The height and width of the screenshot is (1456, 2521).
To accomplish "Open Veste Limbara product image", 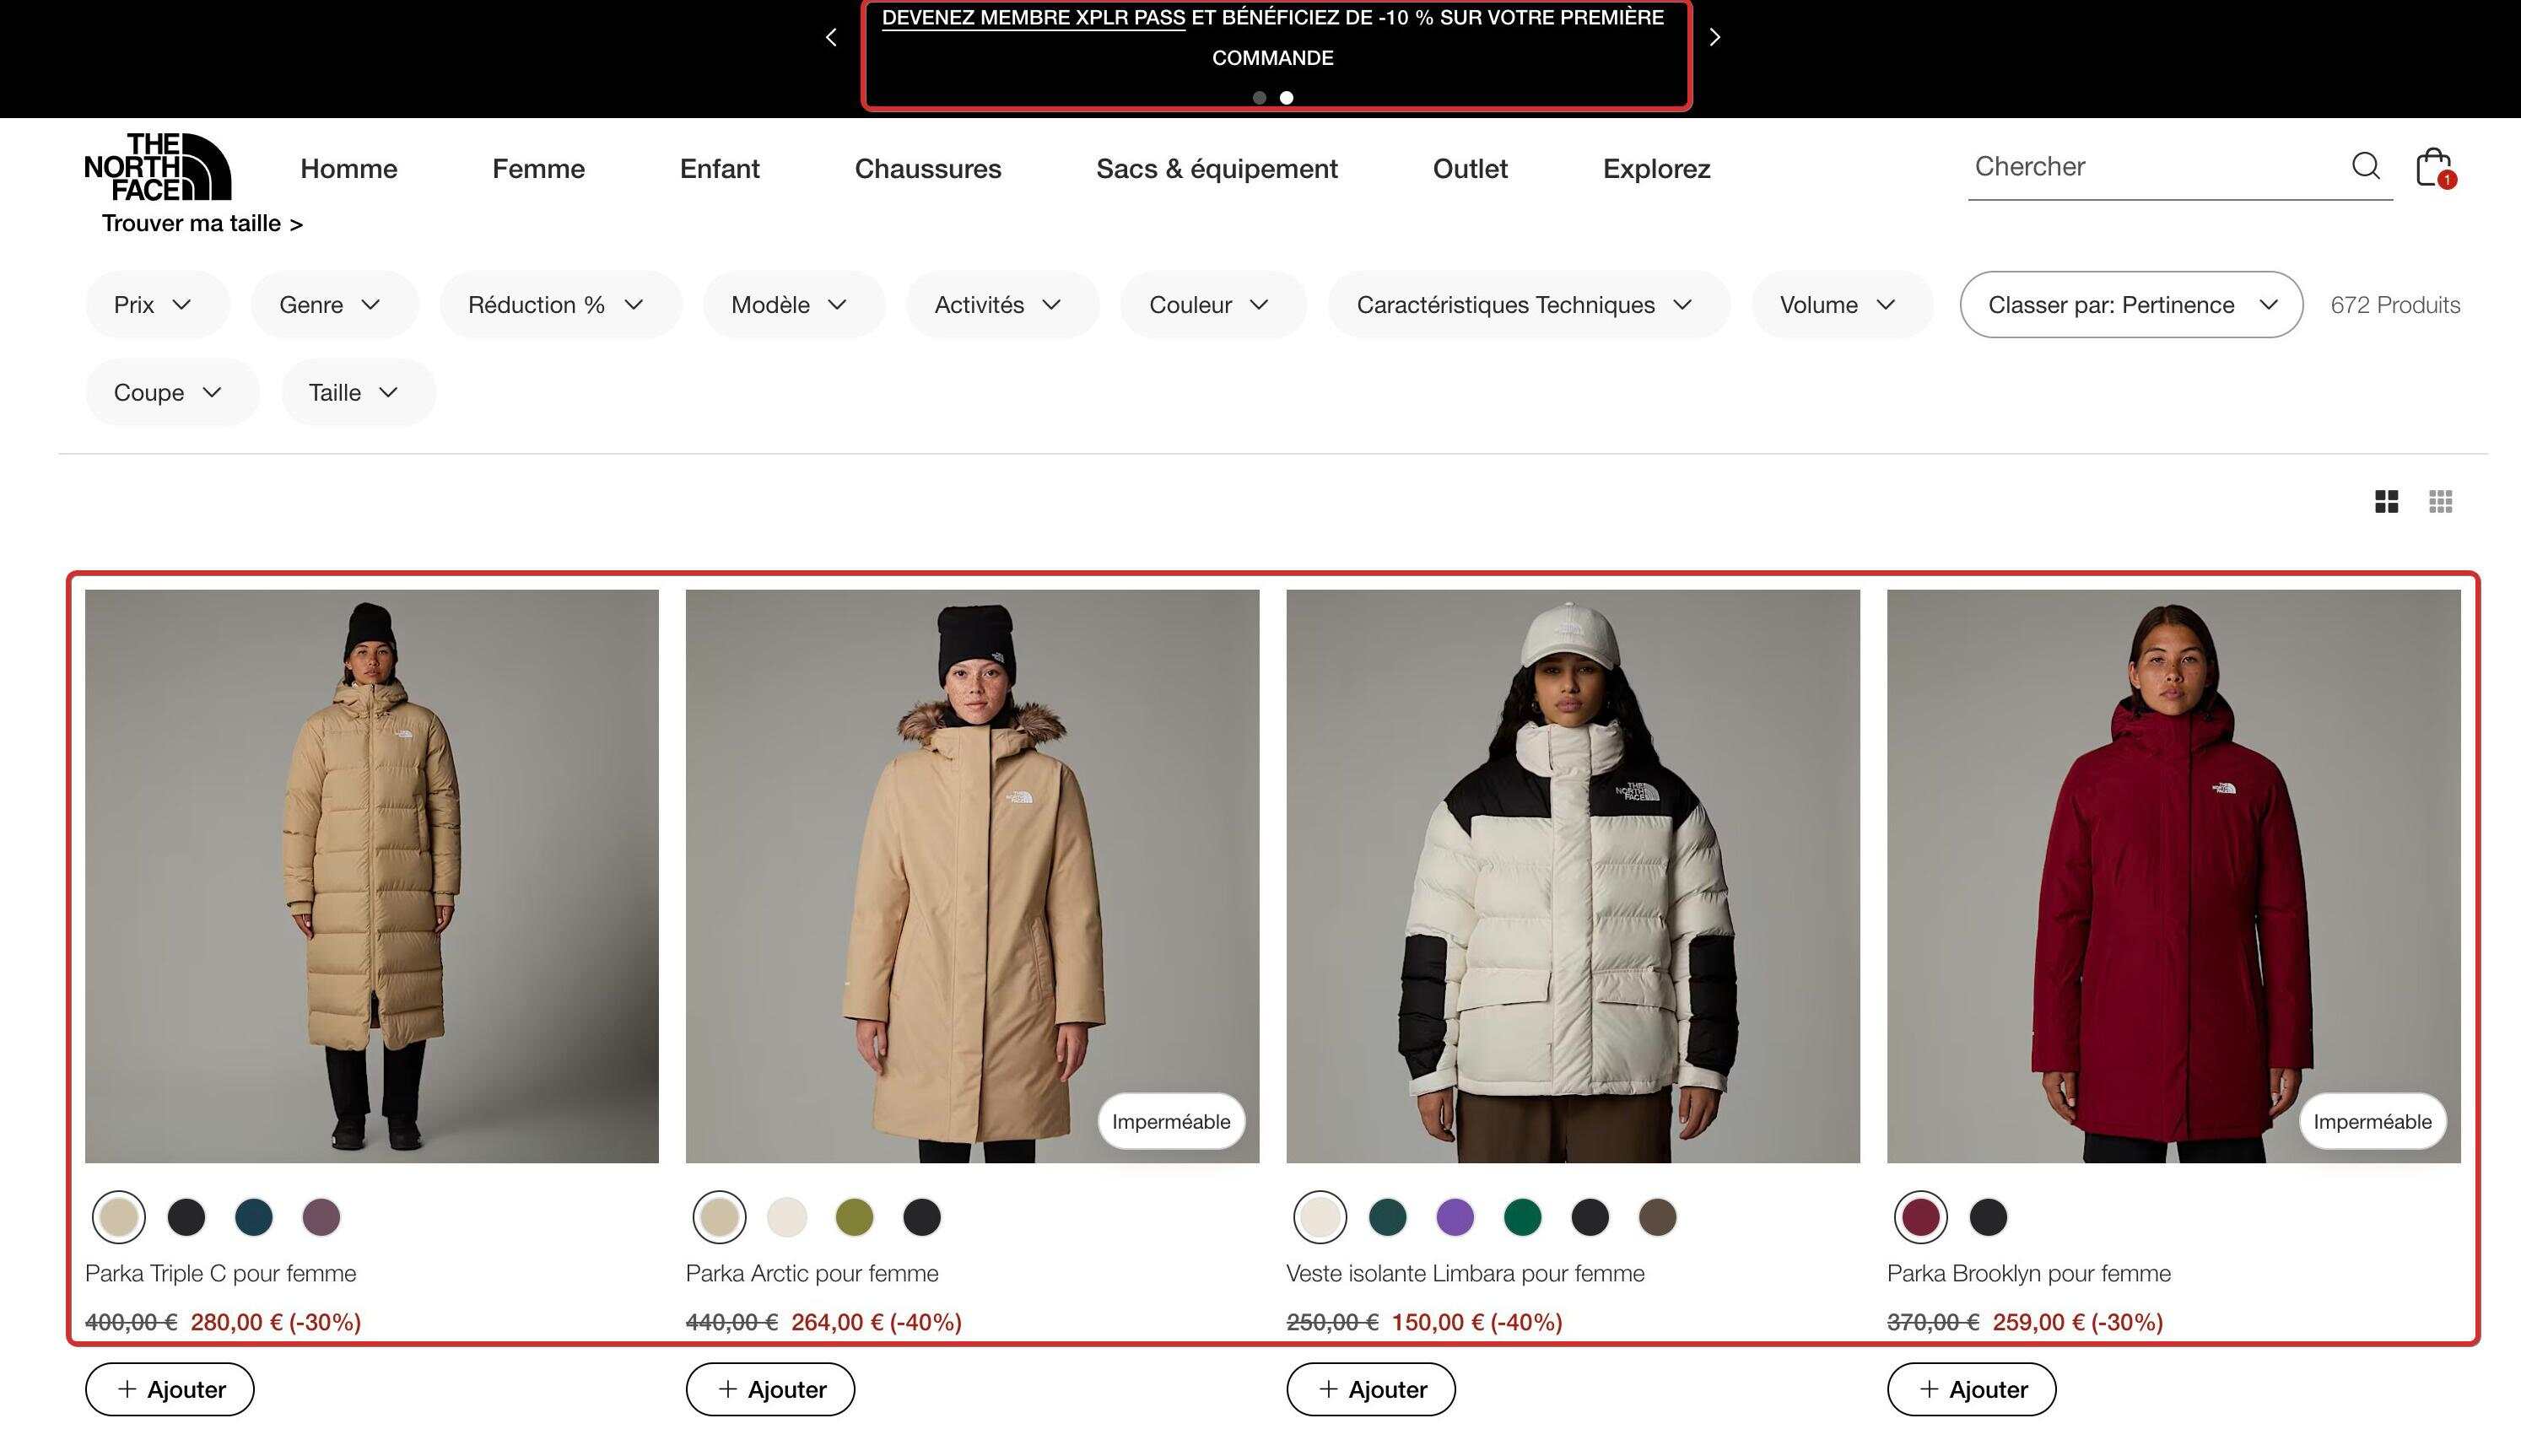I will pyautogui.click(x=1573, y=876).
